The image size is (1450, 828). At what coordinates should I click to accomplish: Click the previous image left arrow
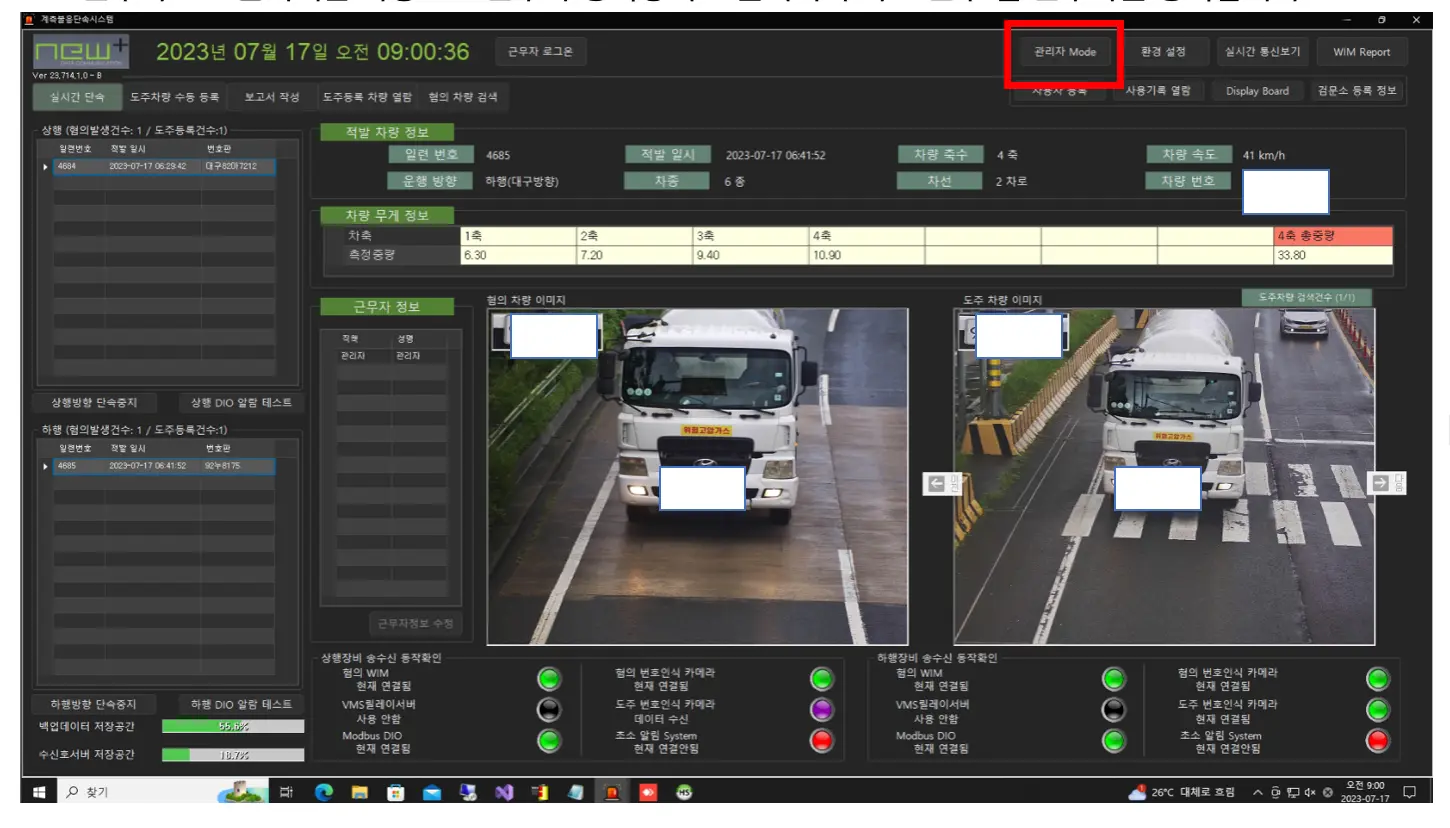coord(937,484)
